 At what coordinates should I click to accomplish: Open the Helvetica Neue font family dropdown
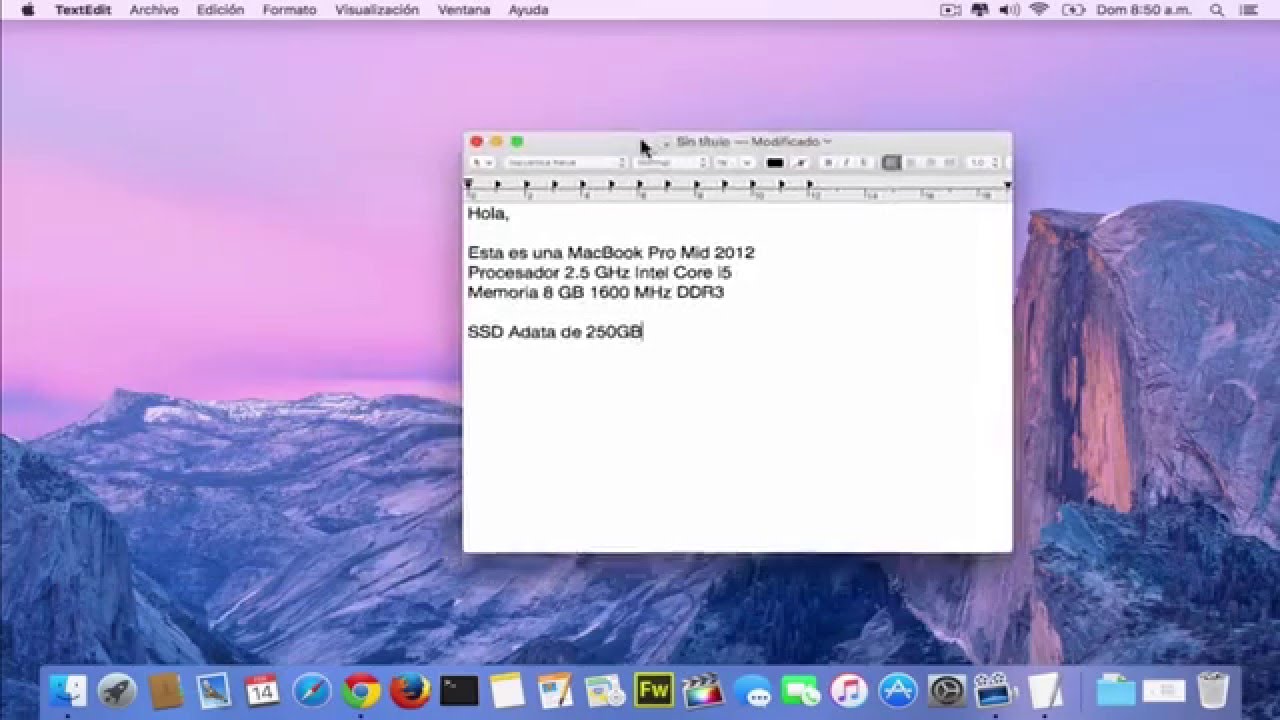coord(564,162)
